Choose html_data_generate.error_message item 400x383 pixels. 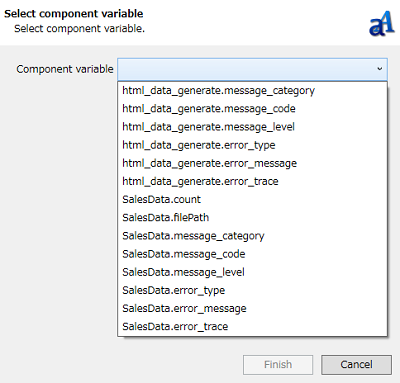click(x=252, y=163)
